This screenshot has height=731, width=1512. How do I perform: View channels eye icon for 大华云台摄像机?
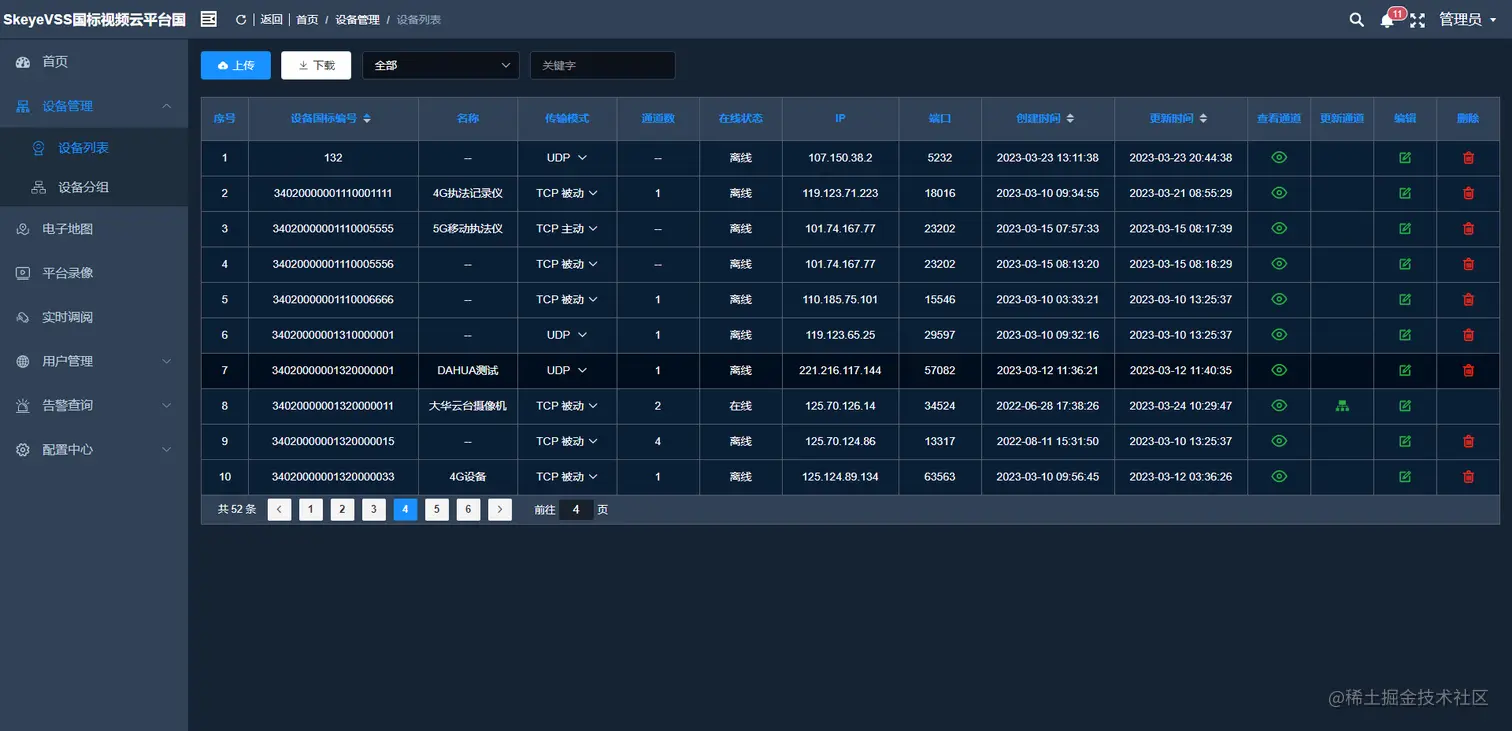[1279, 405]
